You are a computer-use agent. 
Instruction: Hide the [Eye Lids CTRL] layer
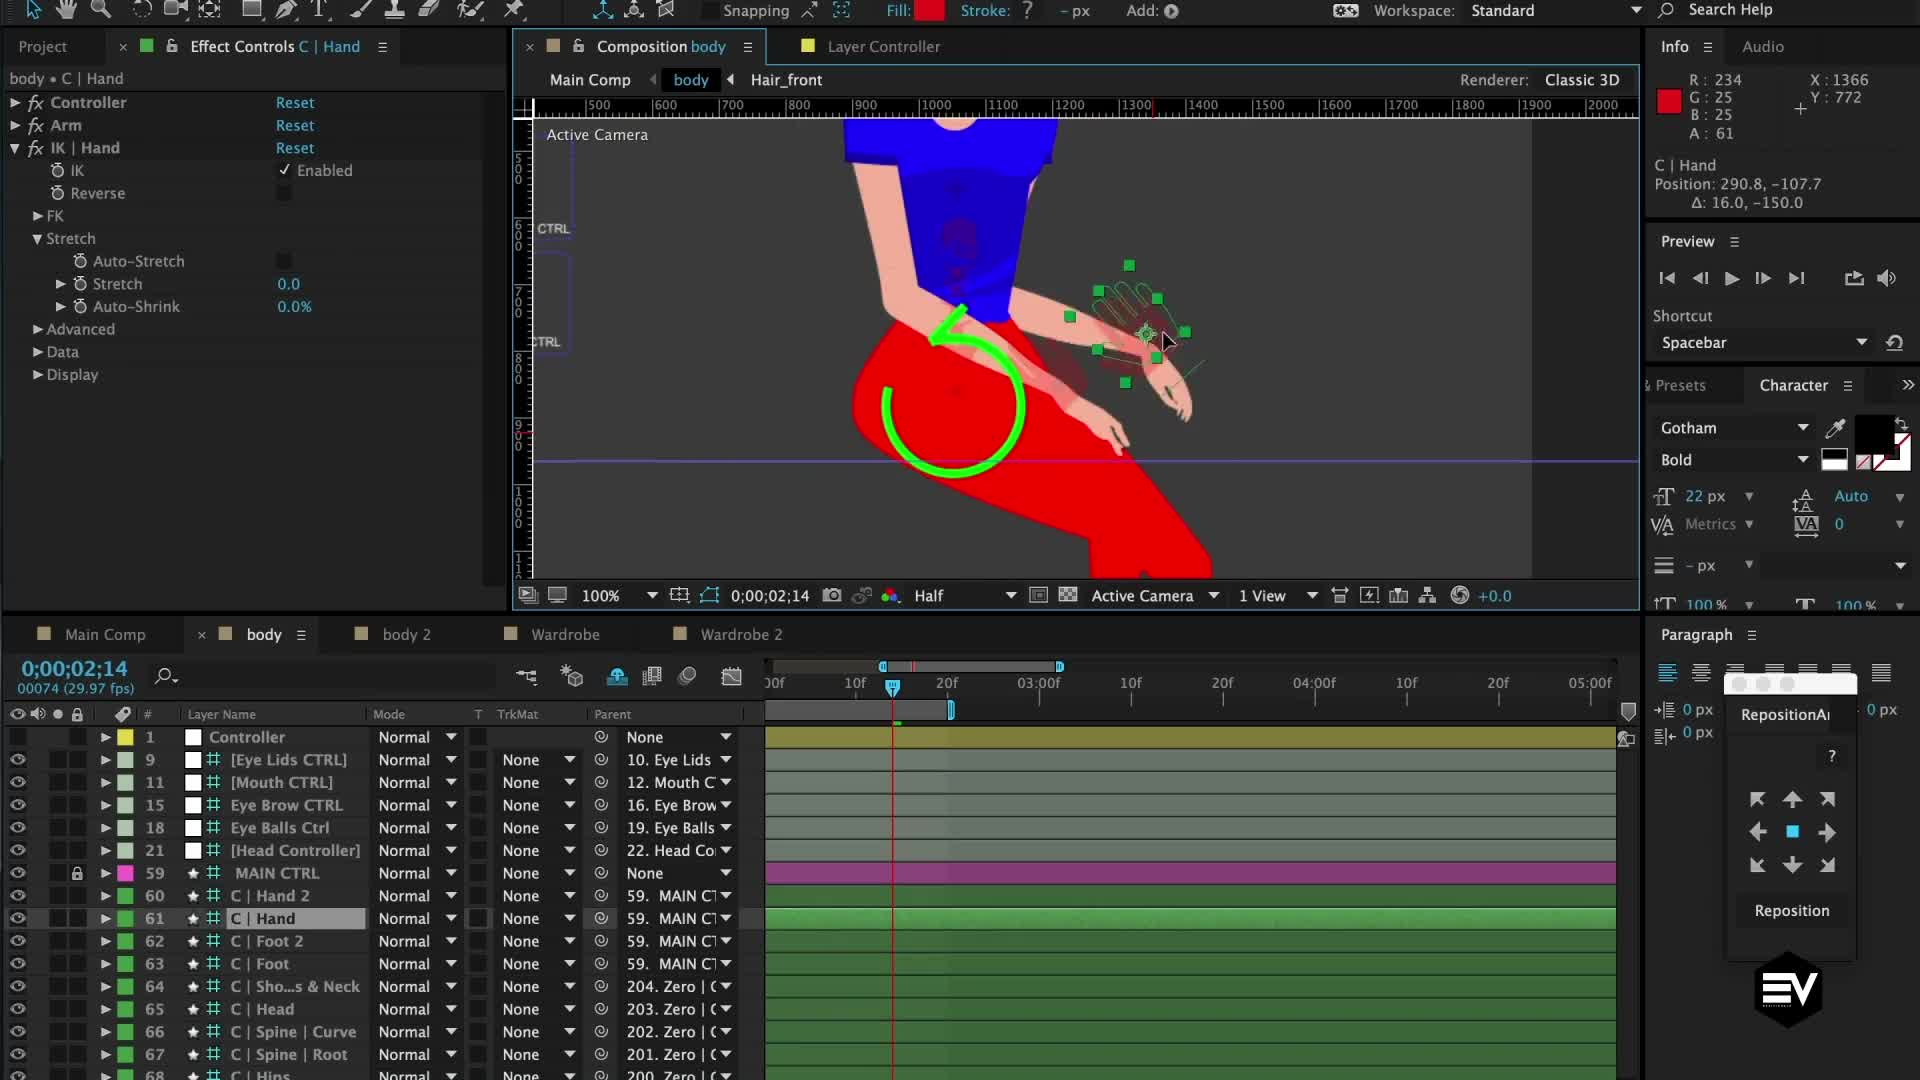(17, 760)
